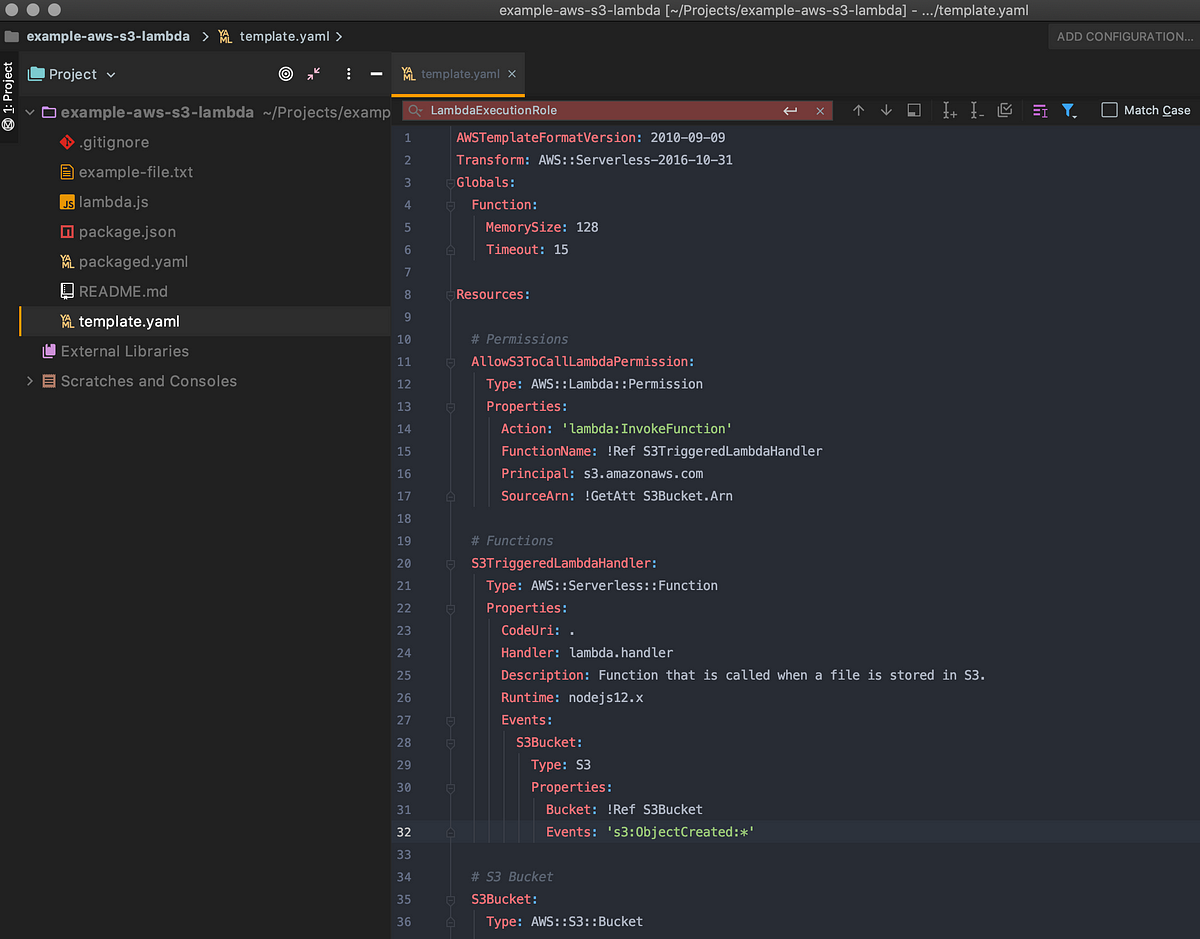This screenshot has width=1200, height=939.
Task: Click the Principal: s3.amazonaws.com line
Action: (602, 473)
